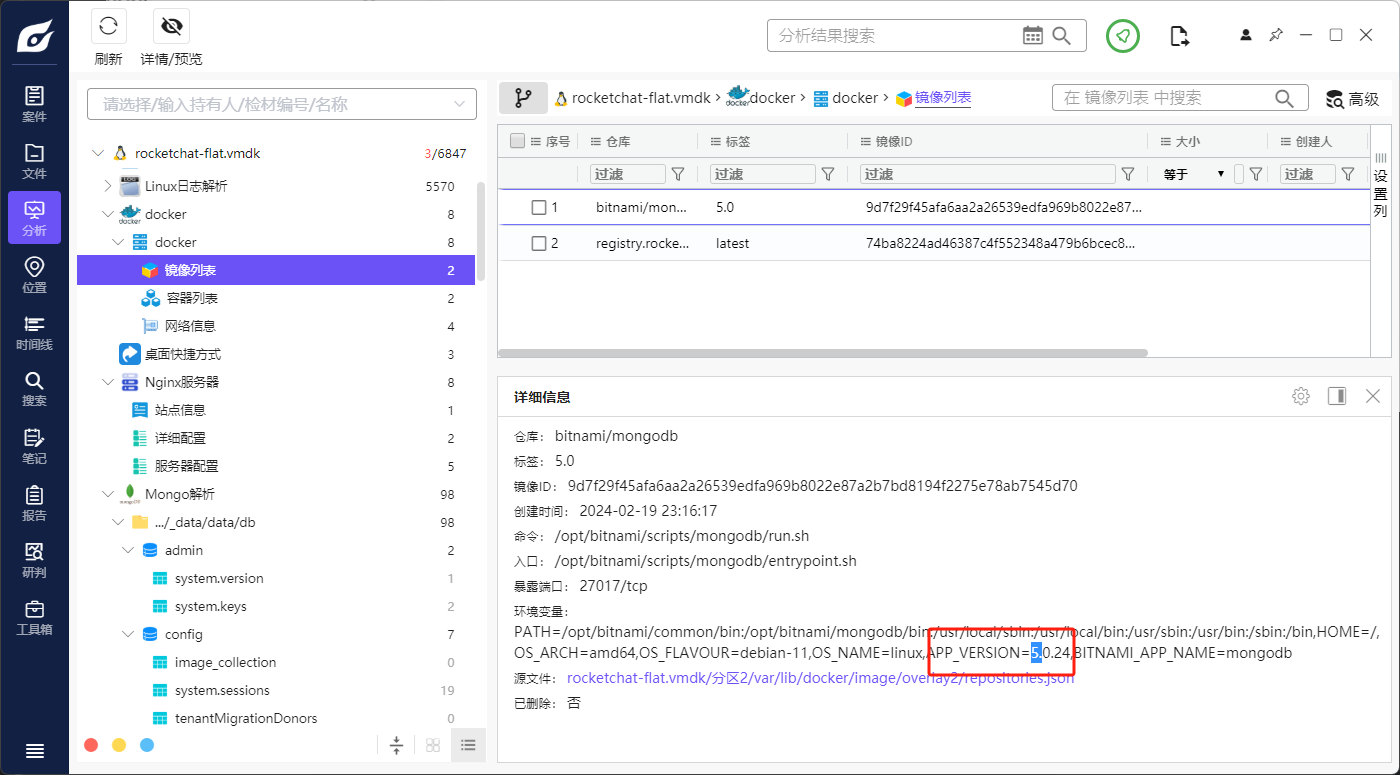Viewport: 1400px width, 775px height.
Task: Click the calendar icon in search box
Action: 1033,36
